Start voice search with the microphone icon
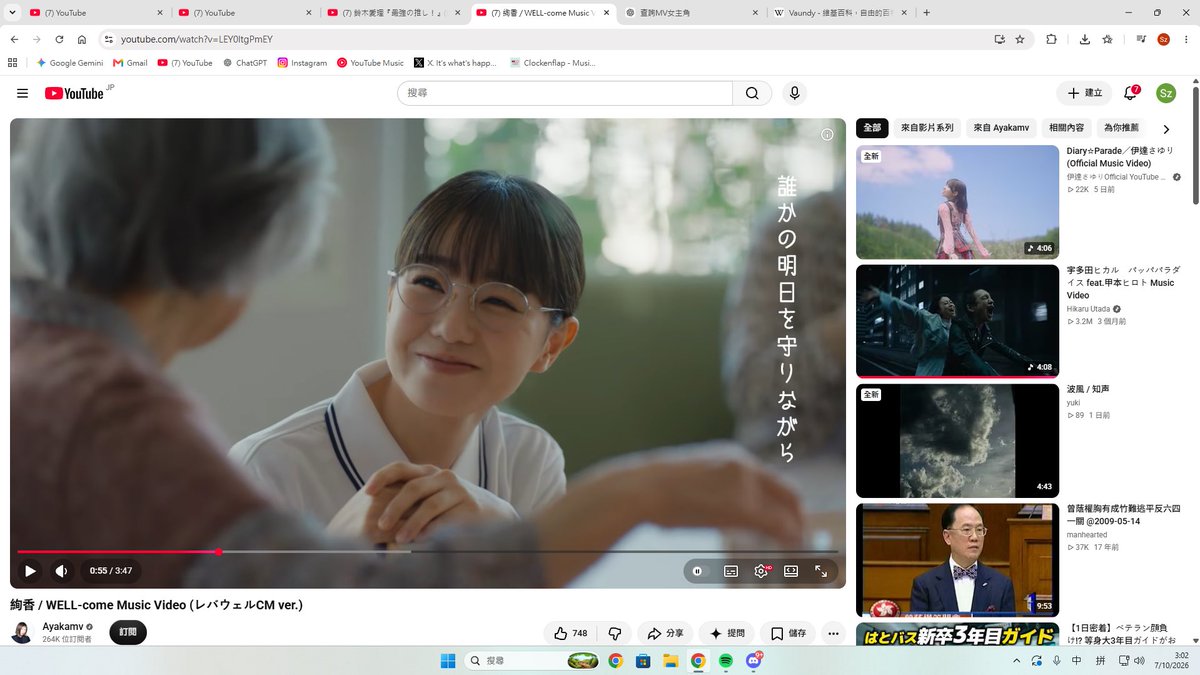Screen dimensions: 1200x675 pos(794,93)
